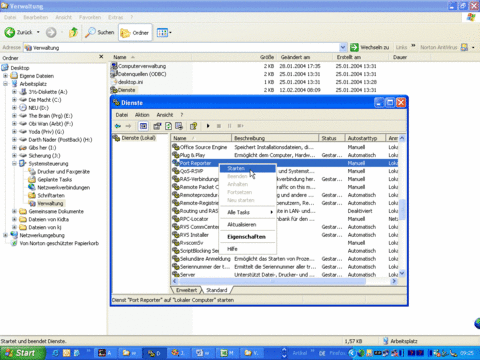Click the taskbar clock showing 09:25
Screen dimensions: 480x360
pyautogui.click(x=467, y=353)
